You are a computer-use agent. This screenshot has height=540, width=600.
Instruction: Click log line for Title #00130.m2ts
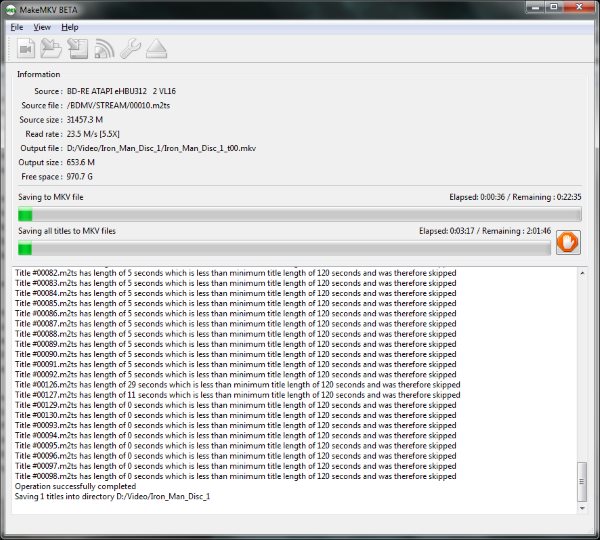tap(235, 415)
